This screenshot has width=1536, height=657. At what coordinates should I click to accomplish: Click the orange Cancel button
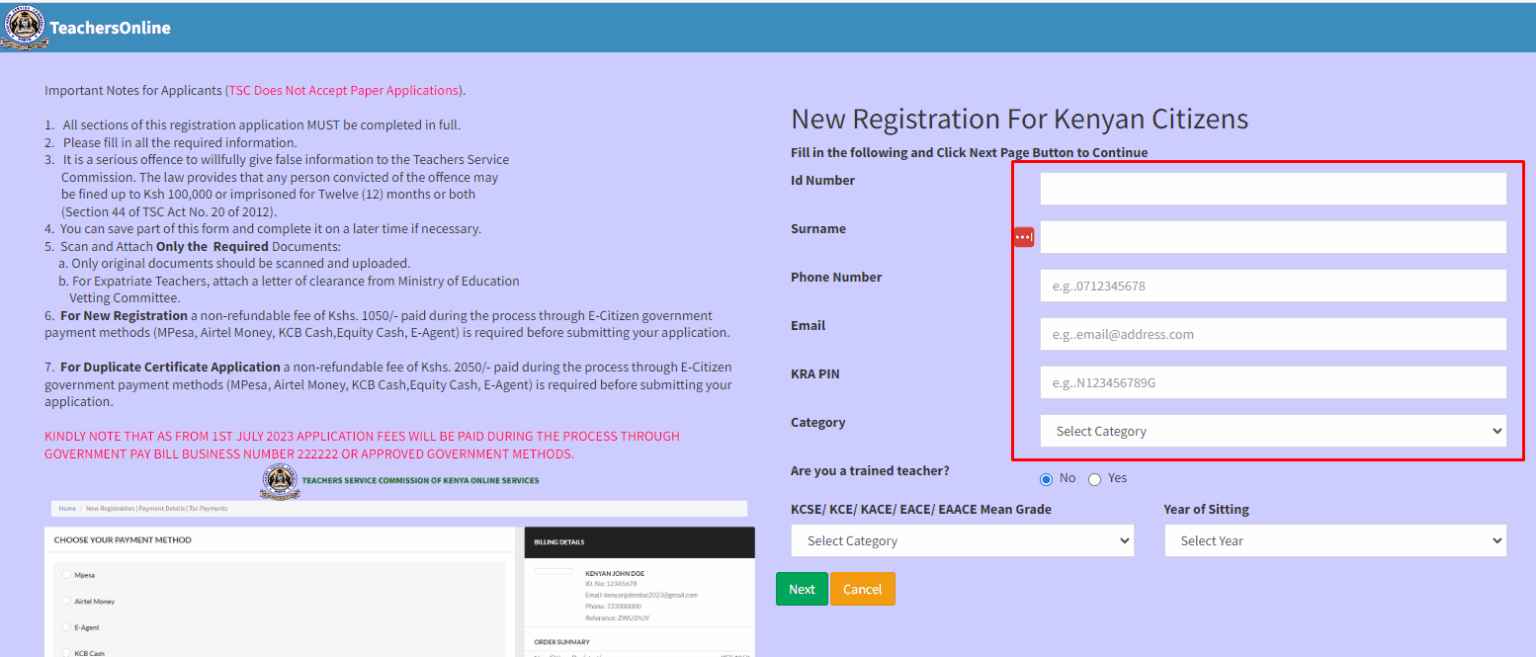pos(862,588)
